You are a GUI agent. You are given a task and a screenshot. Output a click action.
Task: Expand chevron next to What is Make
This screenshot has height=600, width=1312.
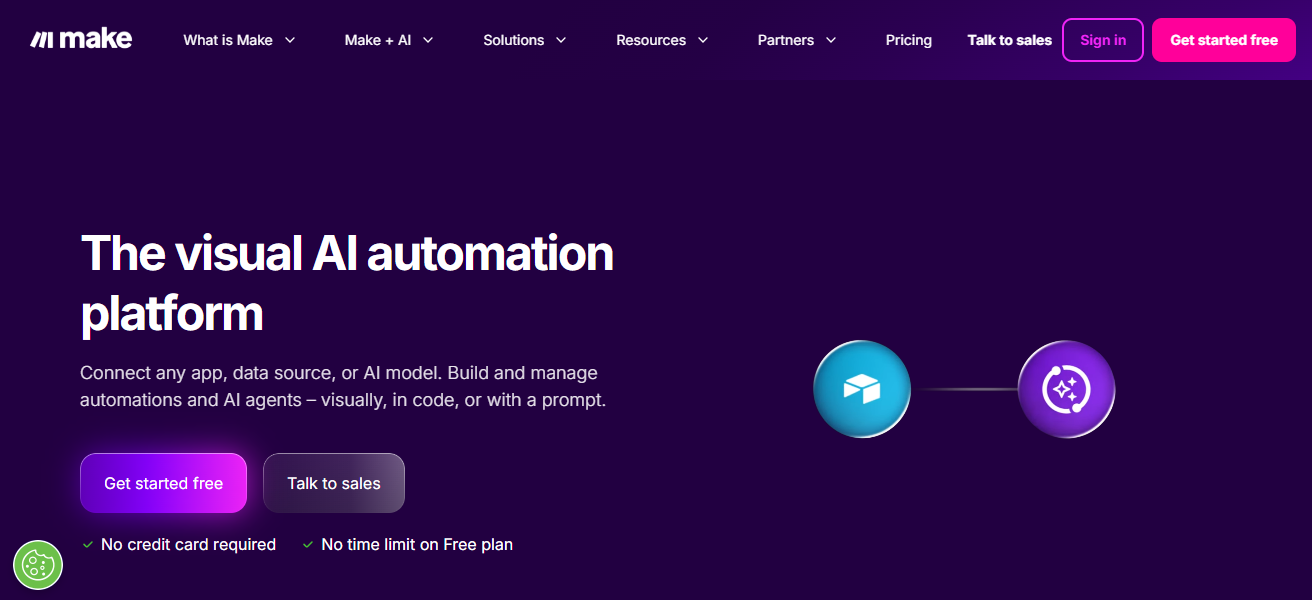pyautogui.click(x=290, y=40)
